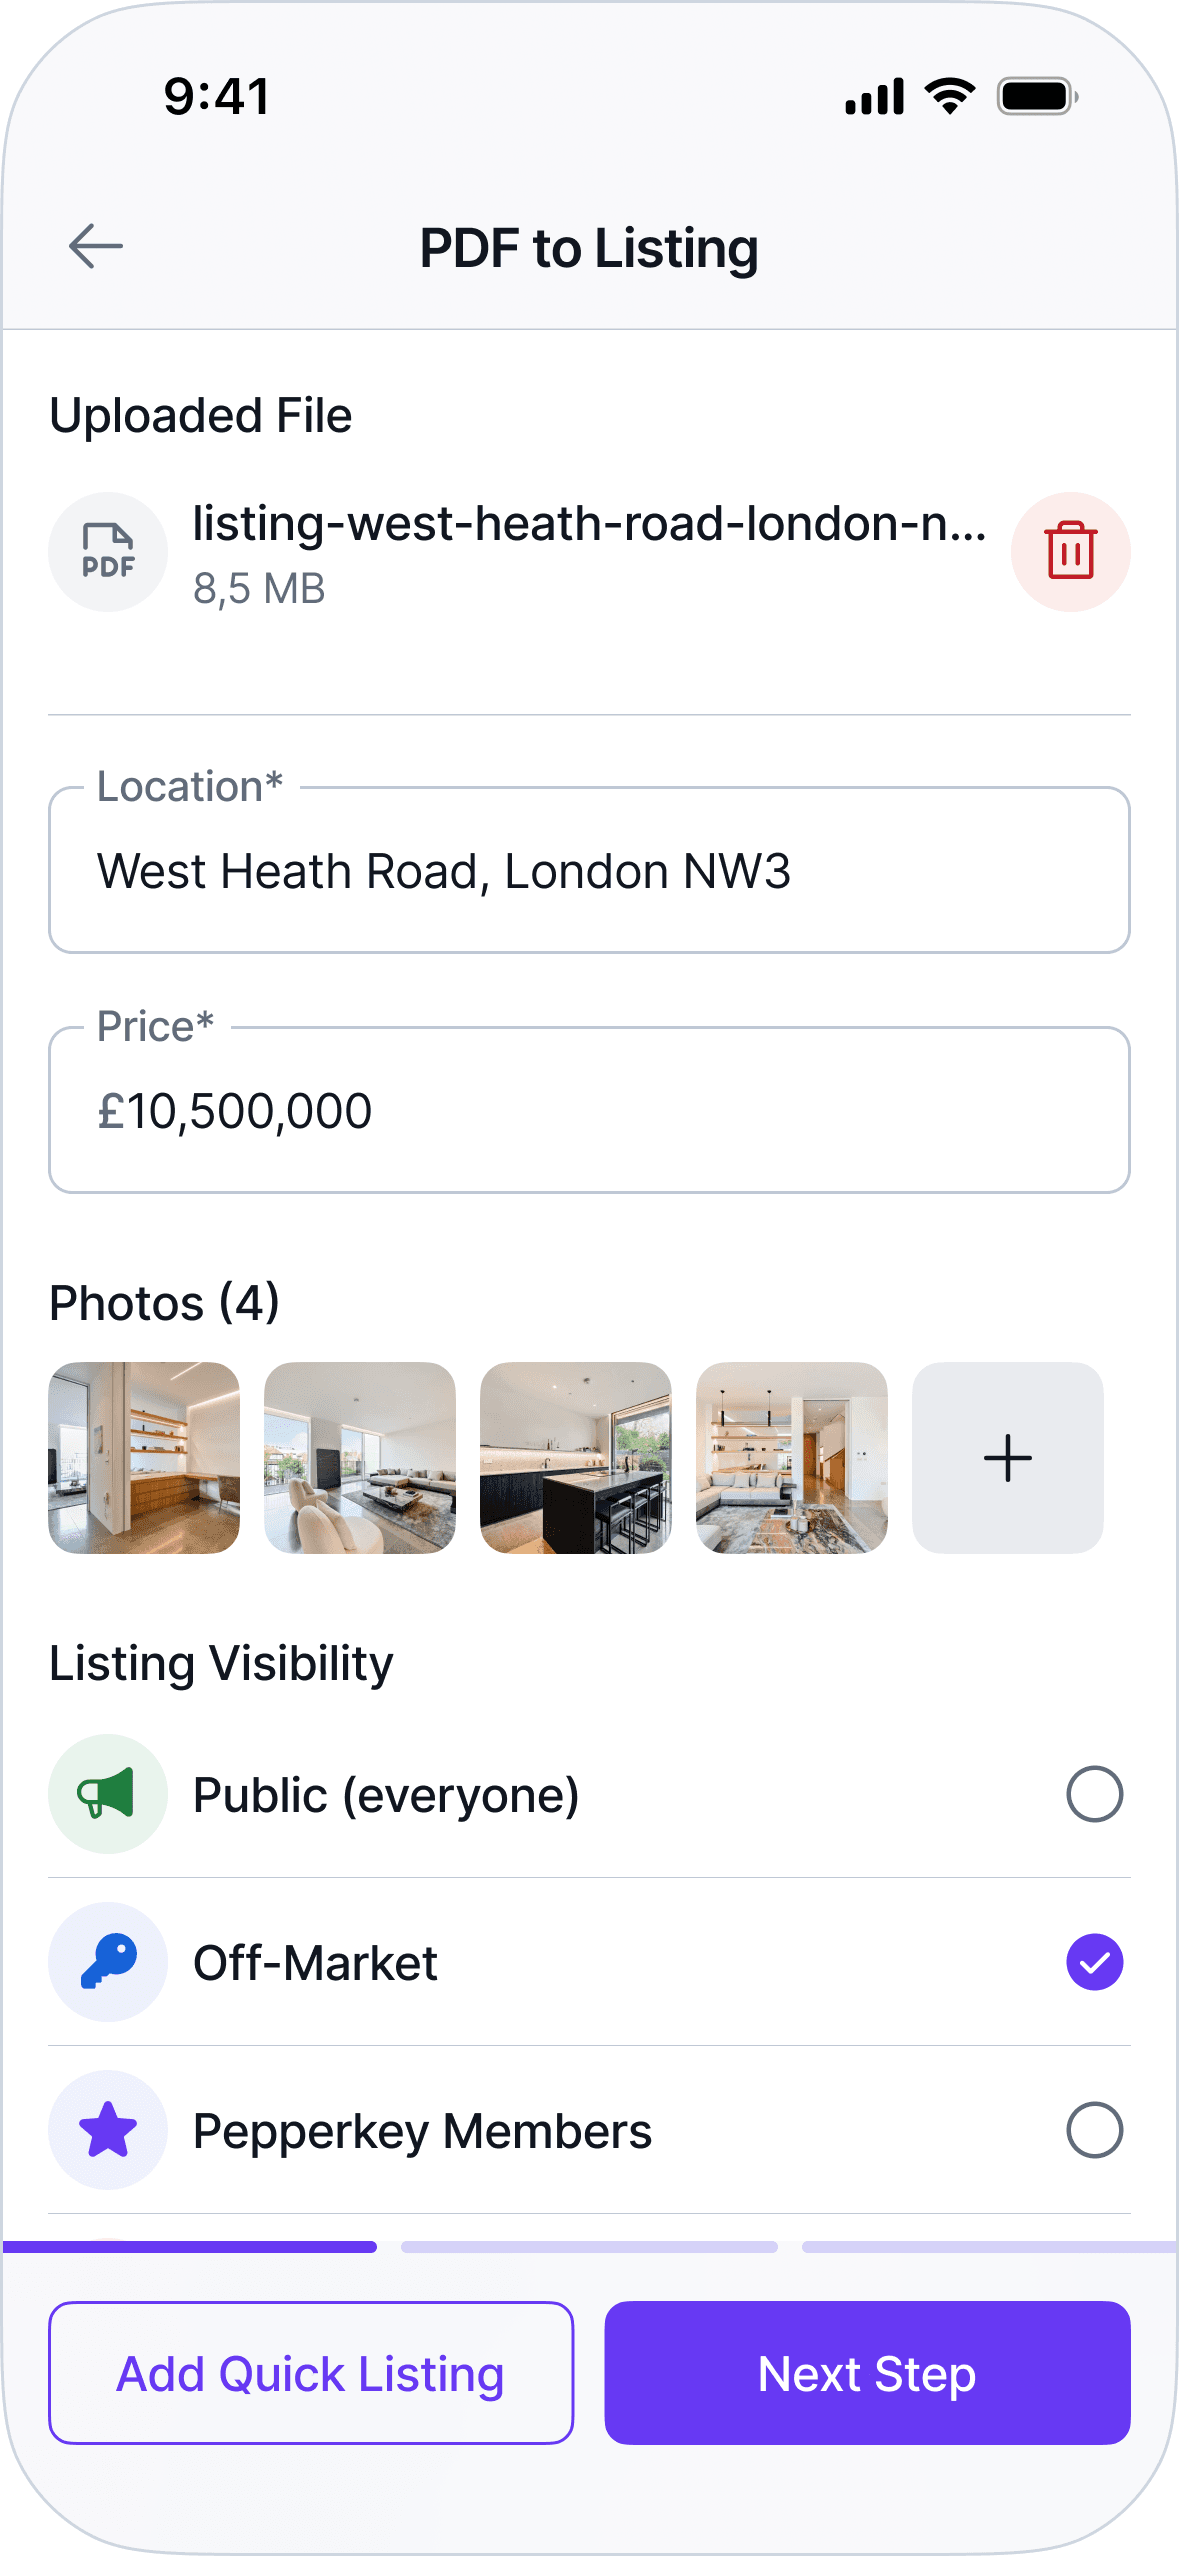The width and height of the screenshot is (1179, 2556).
Task: Select the Pepperkey Members radio button
Action: click(x=1094, y=2130)
